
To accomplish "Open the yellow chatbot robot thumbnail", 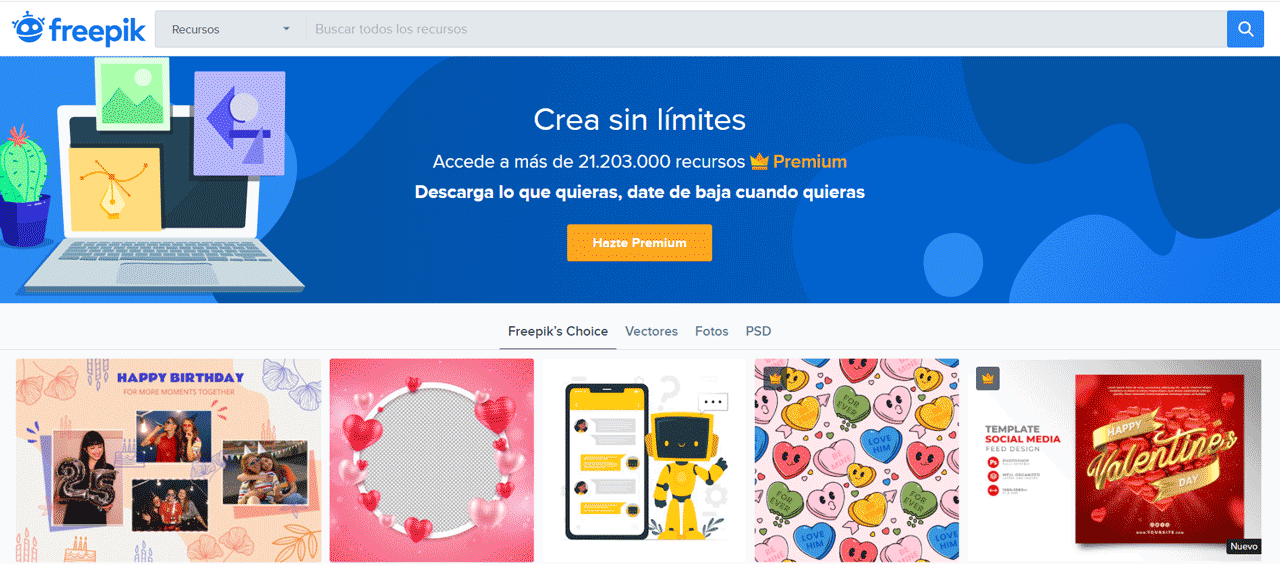I will [x=645, y=461].
